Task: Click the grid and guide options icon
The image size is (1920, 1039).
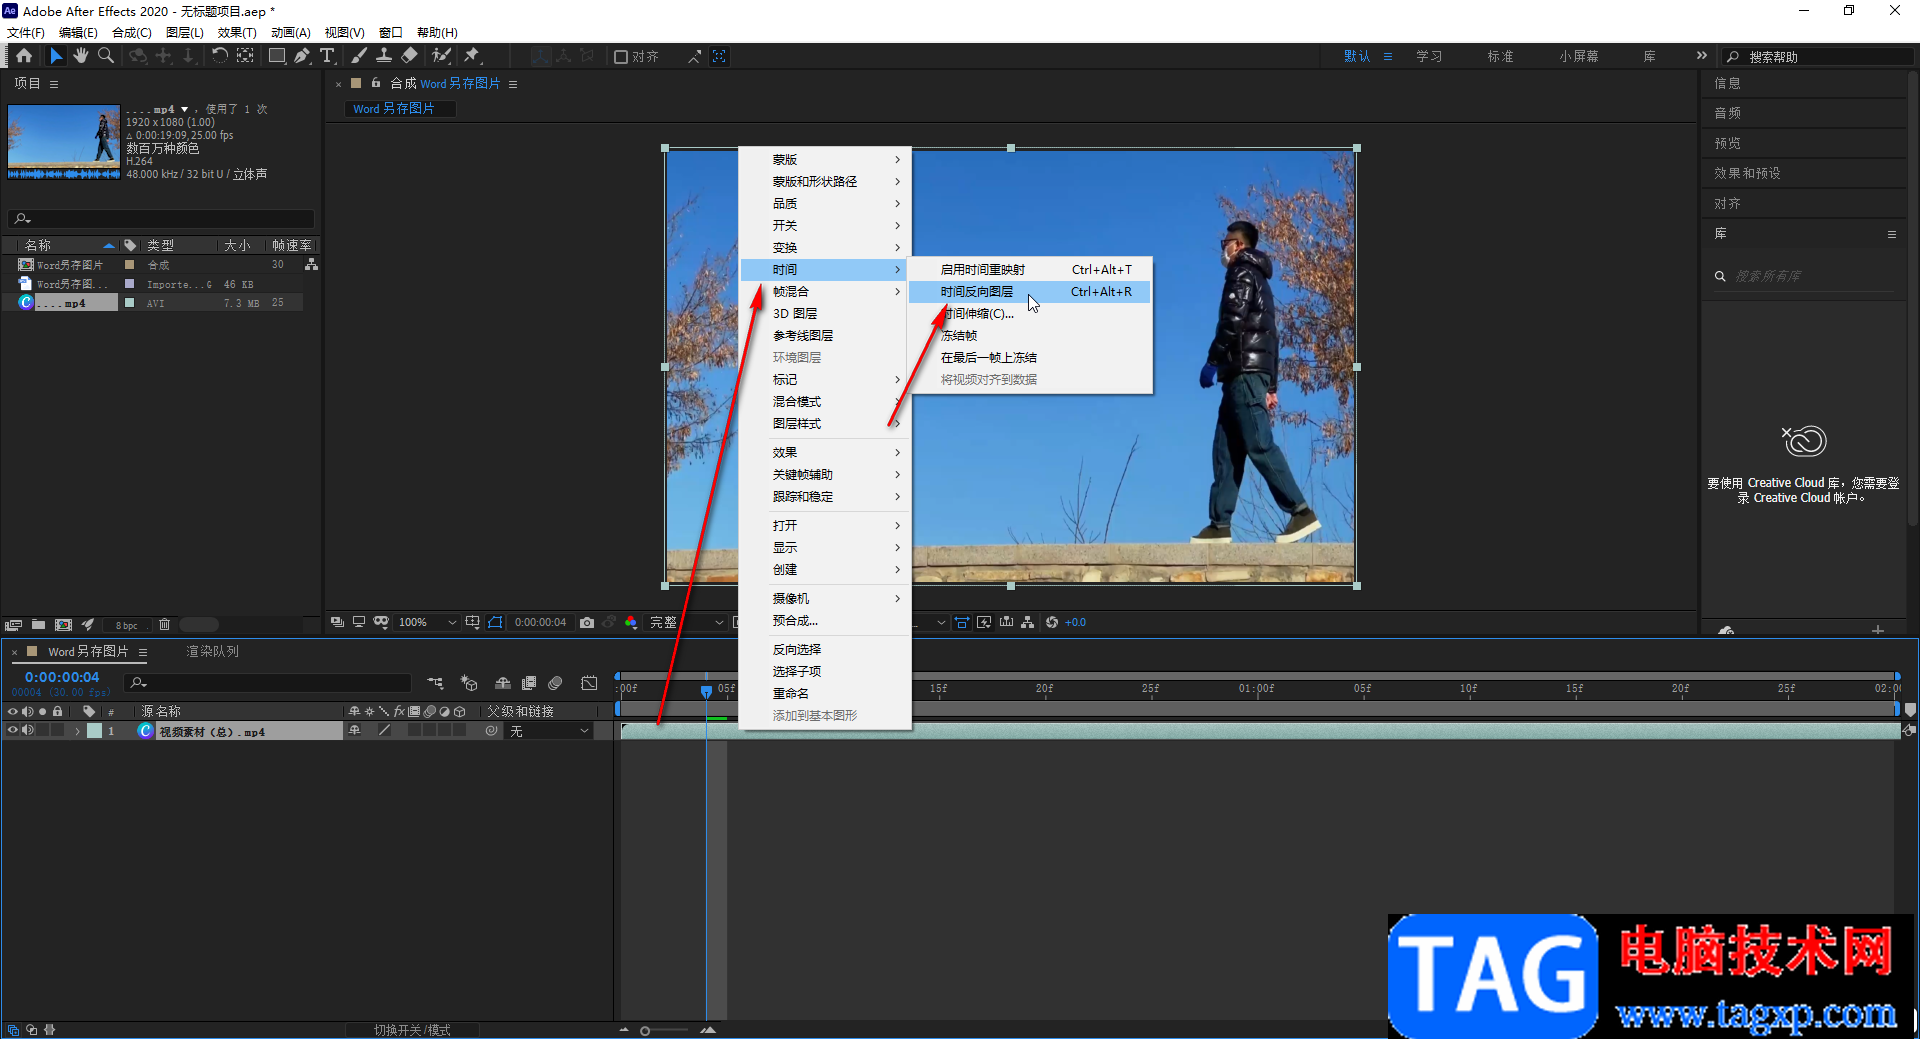Action: point(473,622)
